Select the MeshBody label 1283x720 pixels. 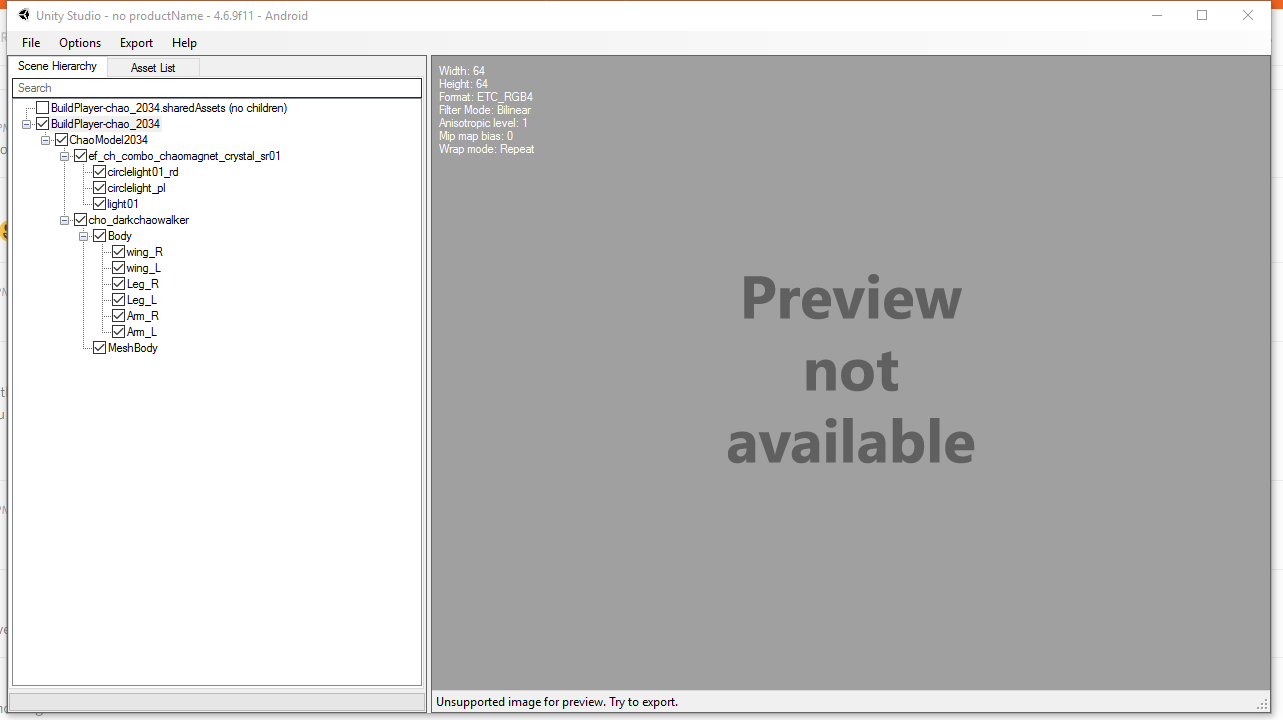tap(133, 348)
